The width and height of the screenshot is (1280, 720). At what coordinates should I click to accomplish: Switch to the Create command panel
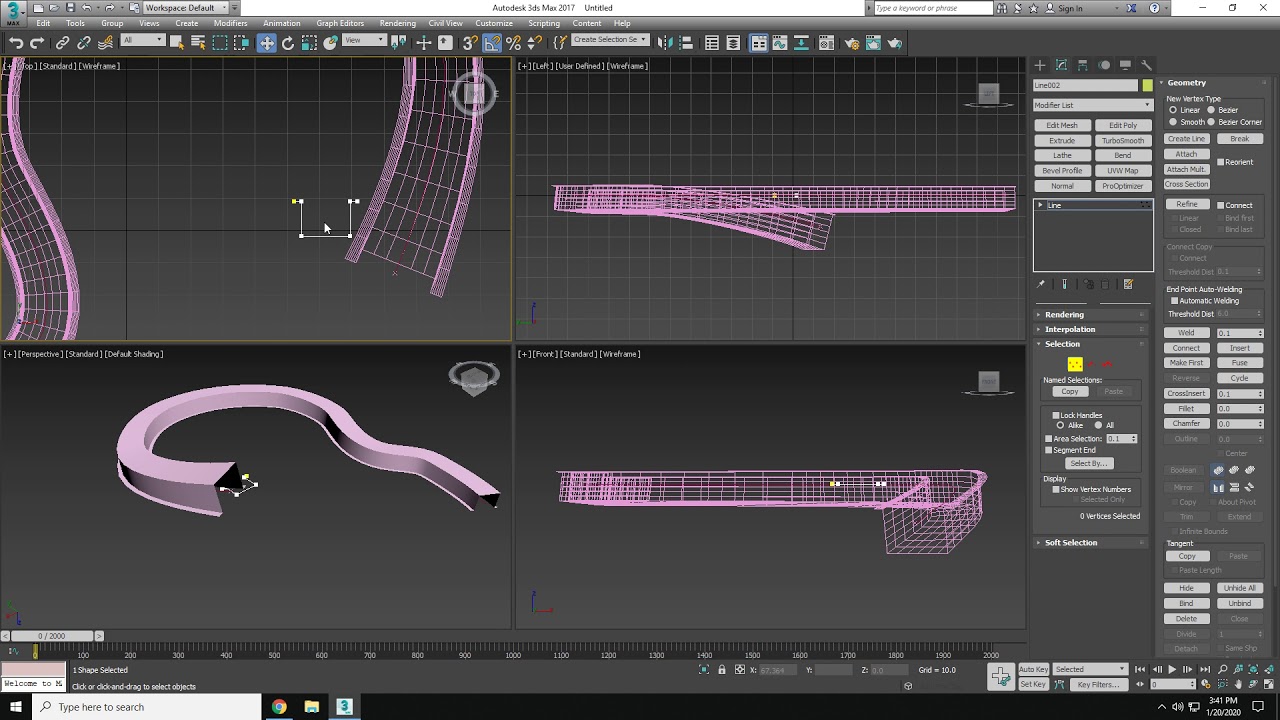tap(1040, 65)
